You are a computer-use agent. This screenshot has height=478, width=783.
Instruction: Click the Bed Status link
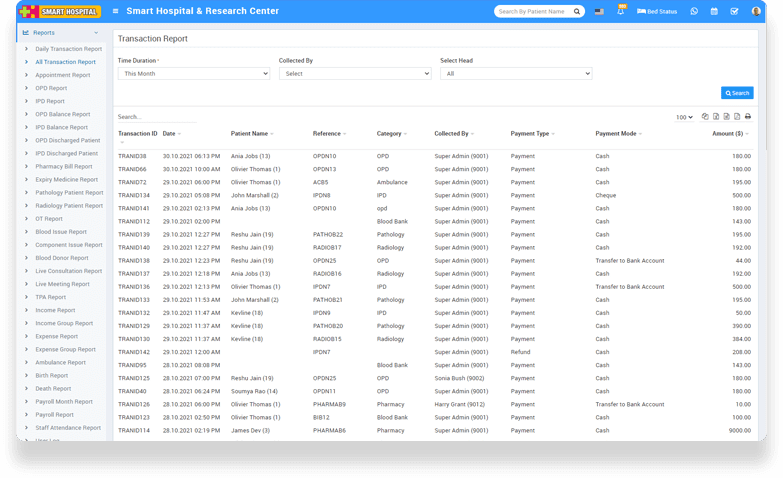click(655, 11)
